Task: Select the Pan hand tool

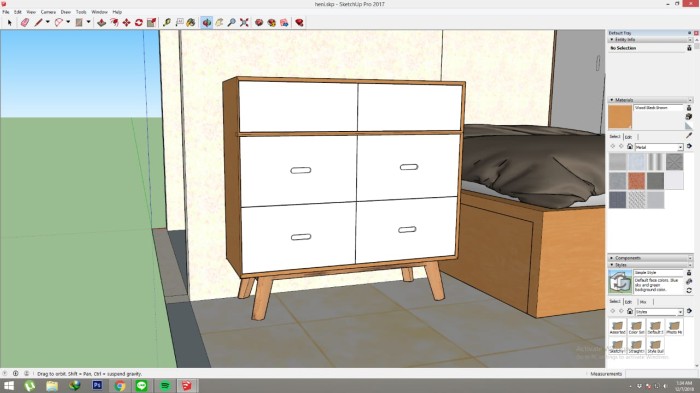Action: (219, 22)
